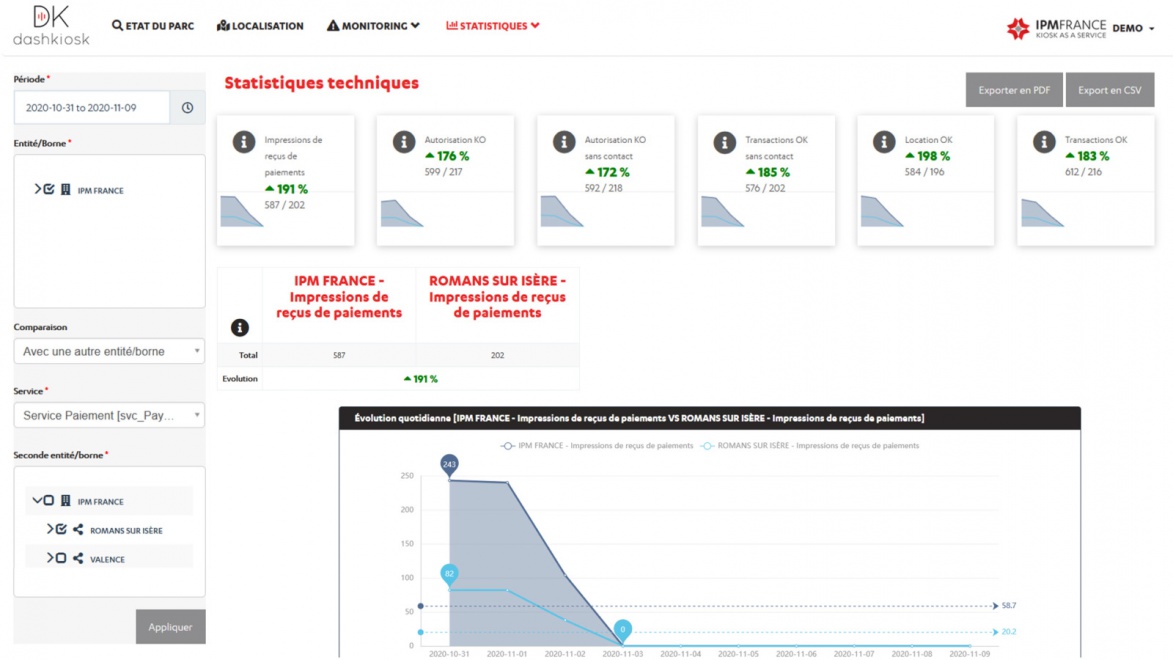Uncheck the ROMANS SUR ISÈRE checkbox
This screenshot has width=1173, height=660.
[61, 529]
